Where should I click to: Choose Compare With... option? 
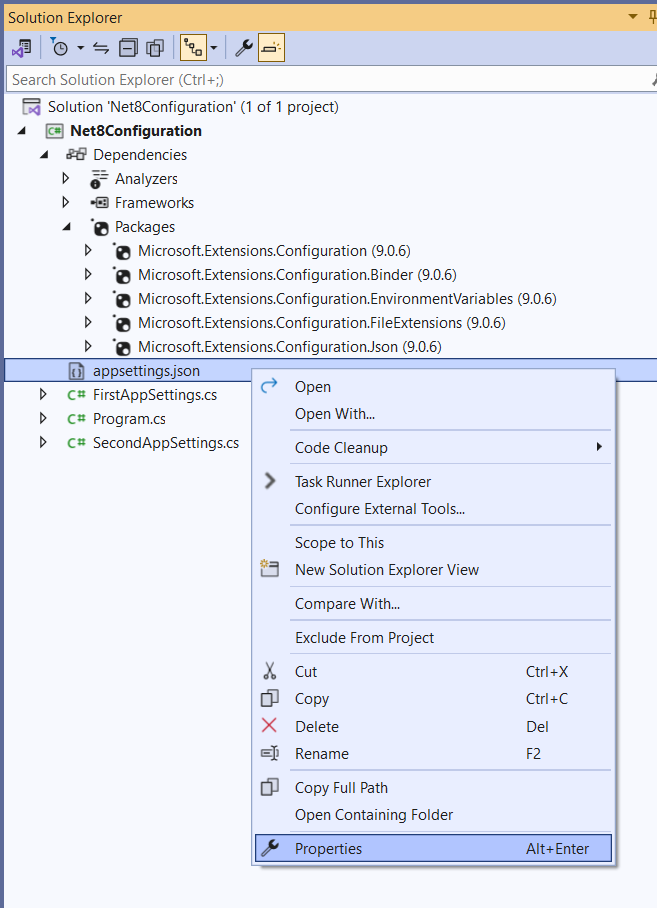click(x=433, y=603)
